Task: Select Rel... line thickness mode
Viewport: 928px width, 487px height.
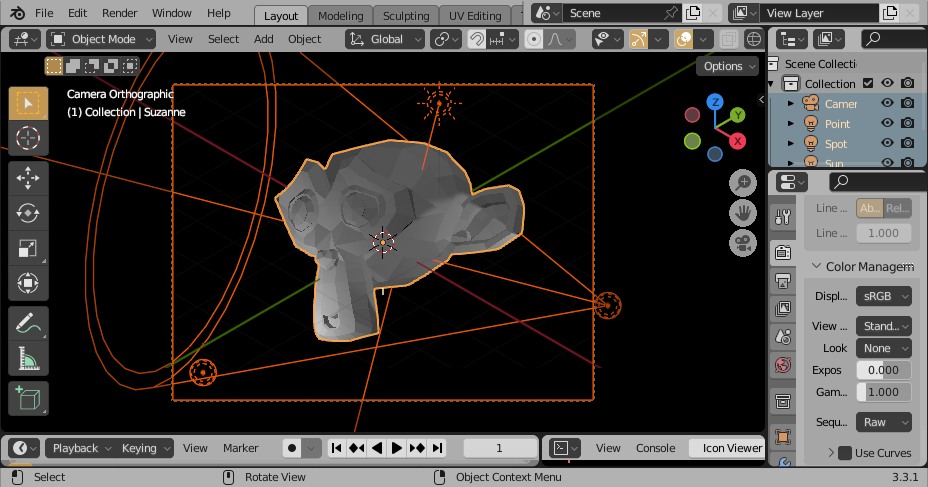Action: pyautogui.click(x=897, y=208)
